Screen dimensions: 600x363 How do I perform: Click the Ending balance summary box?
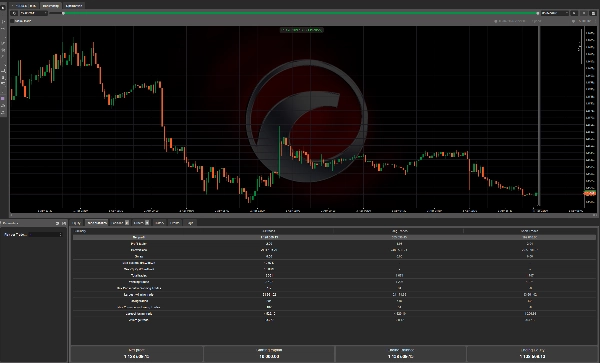pos(400,353)
